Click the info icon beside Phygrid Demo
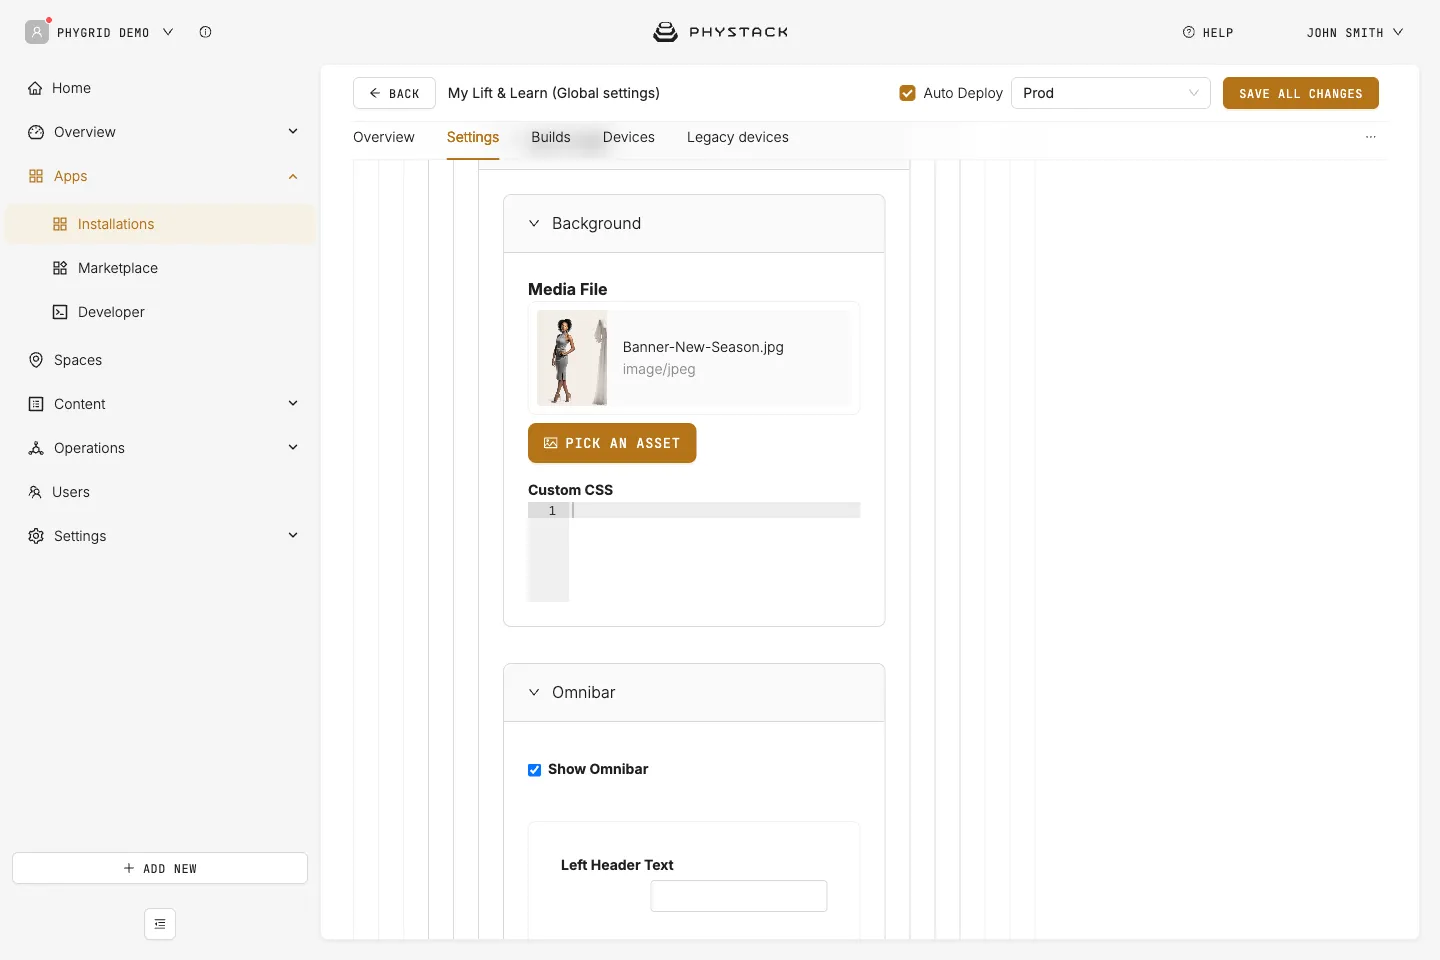Image resolution: width=1440 pixels, height=960 pixels. [x=205, y=32]
